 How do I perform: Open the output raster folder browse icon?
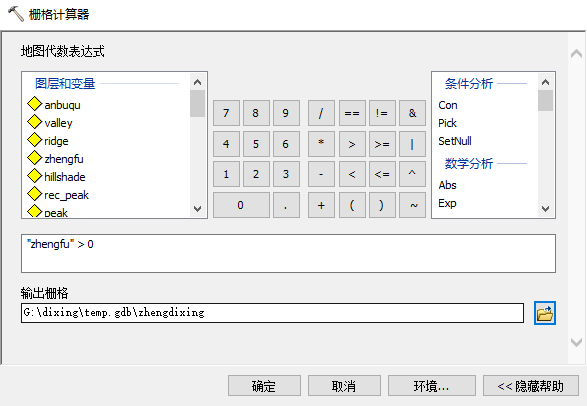click(x=545, y=313)
